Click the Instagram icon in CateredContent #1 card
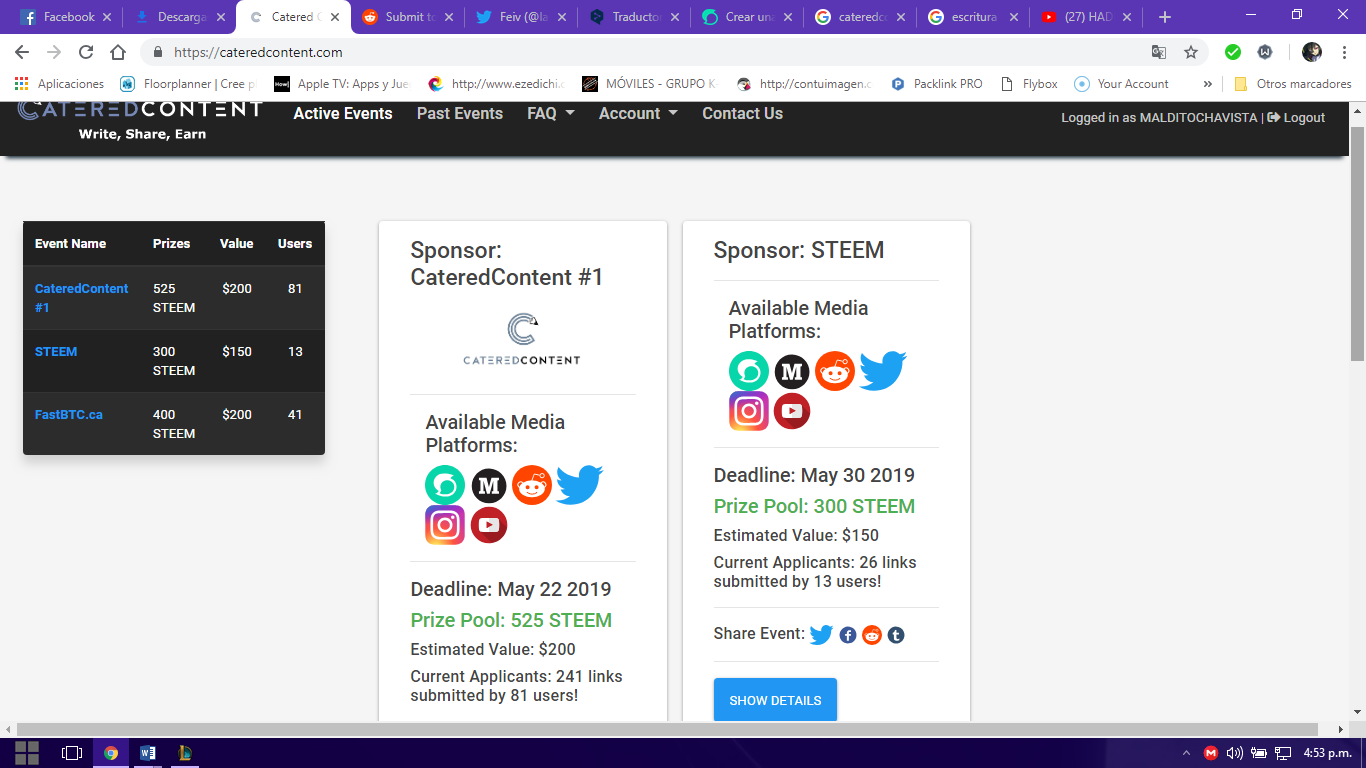This screenshot has height=768, width=1366. 445,525
